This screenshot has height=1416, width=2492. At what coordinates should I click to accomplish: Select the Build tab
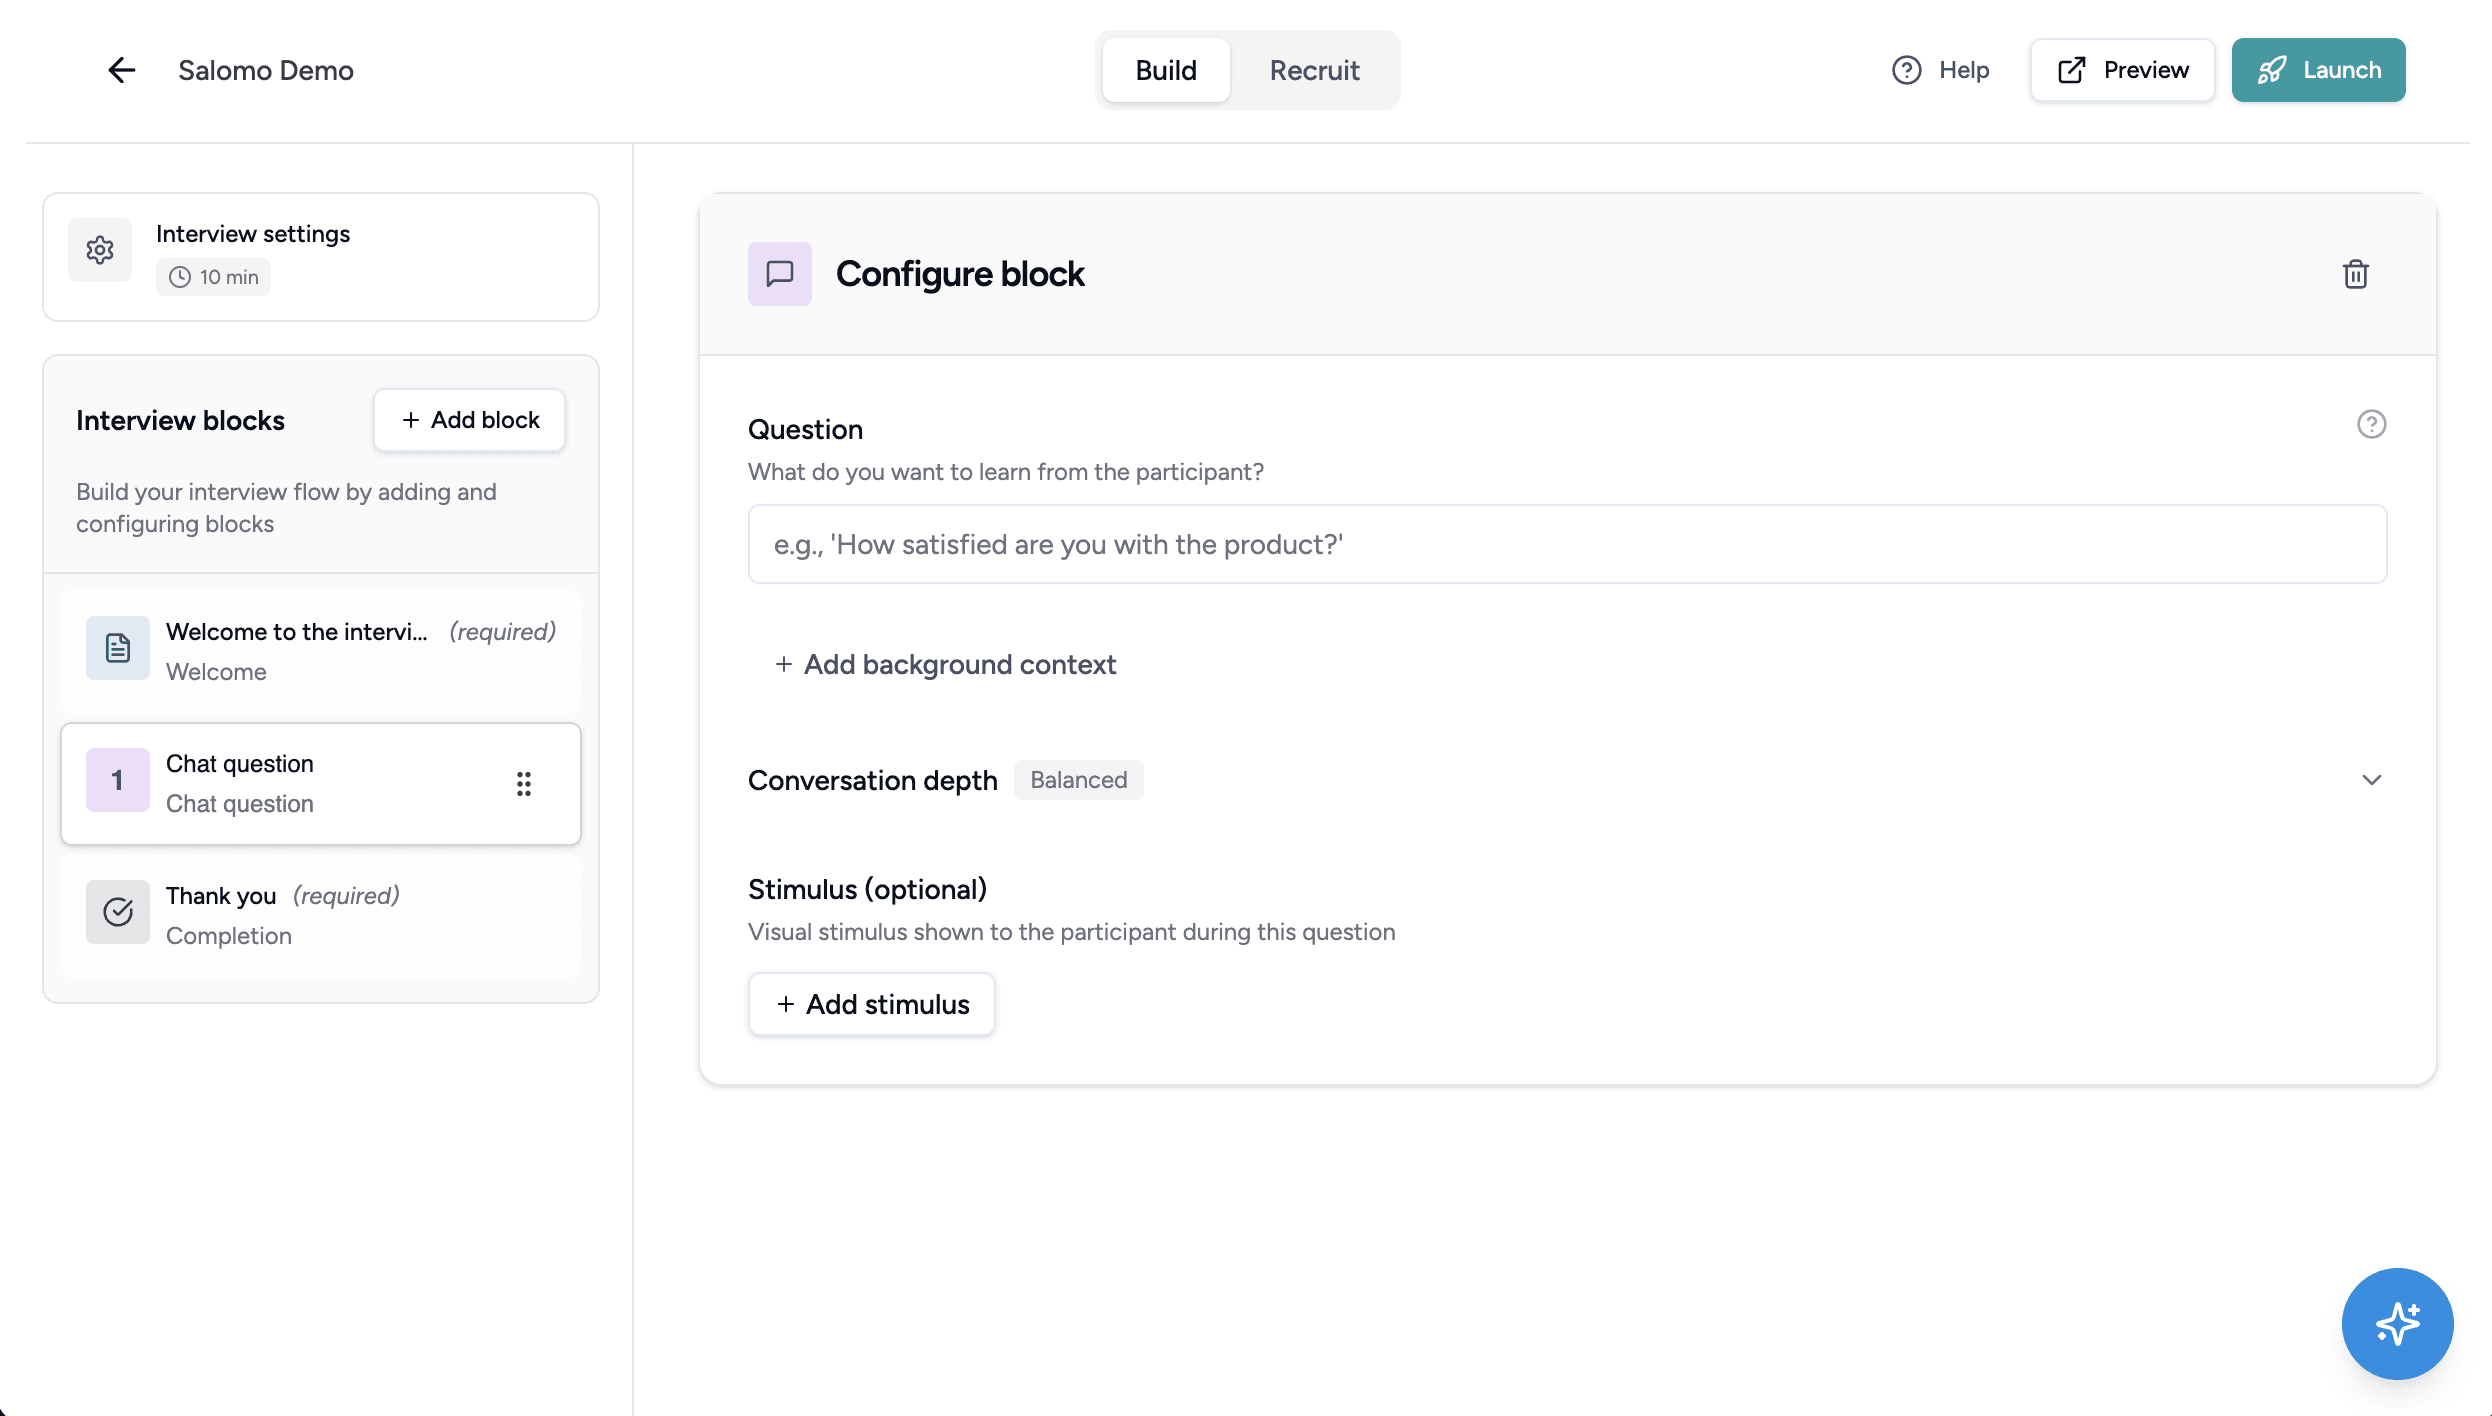[x=1165, y=70]
